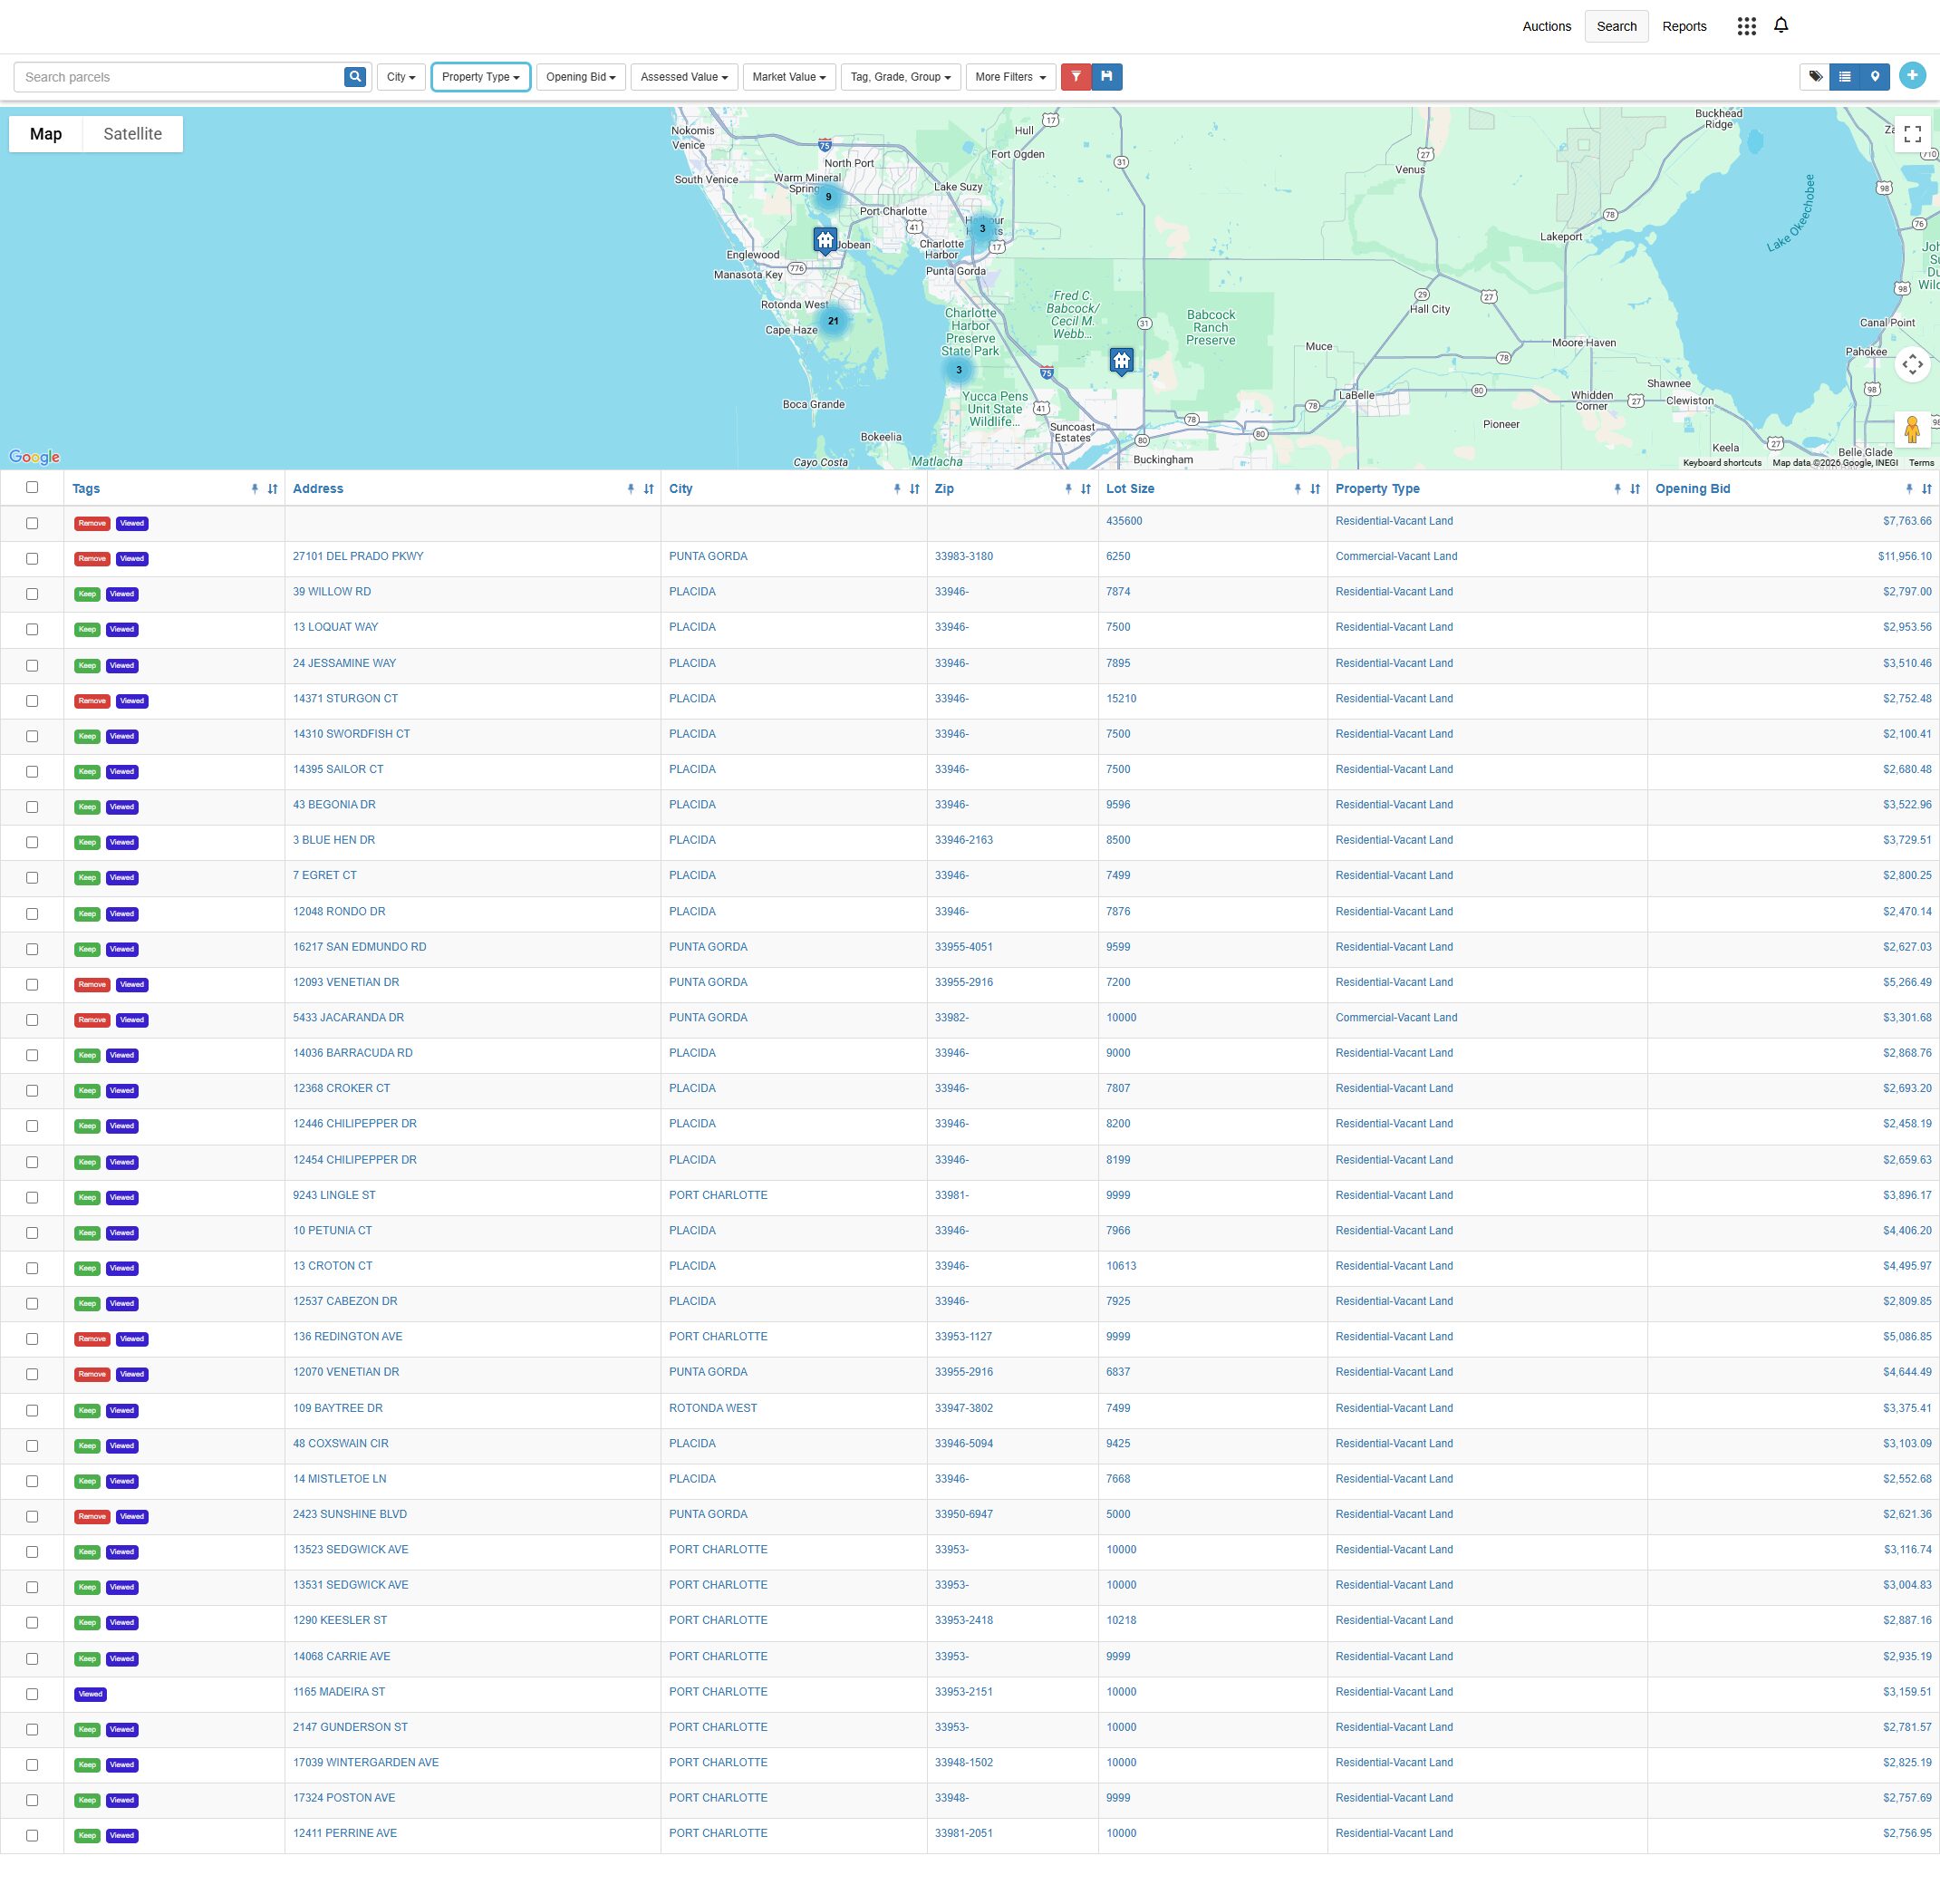This screenshot has height=1904, width=1940.
Task: Click in the Search parcels field
Action: point(180,77)
